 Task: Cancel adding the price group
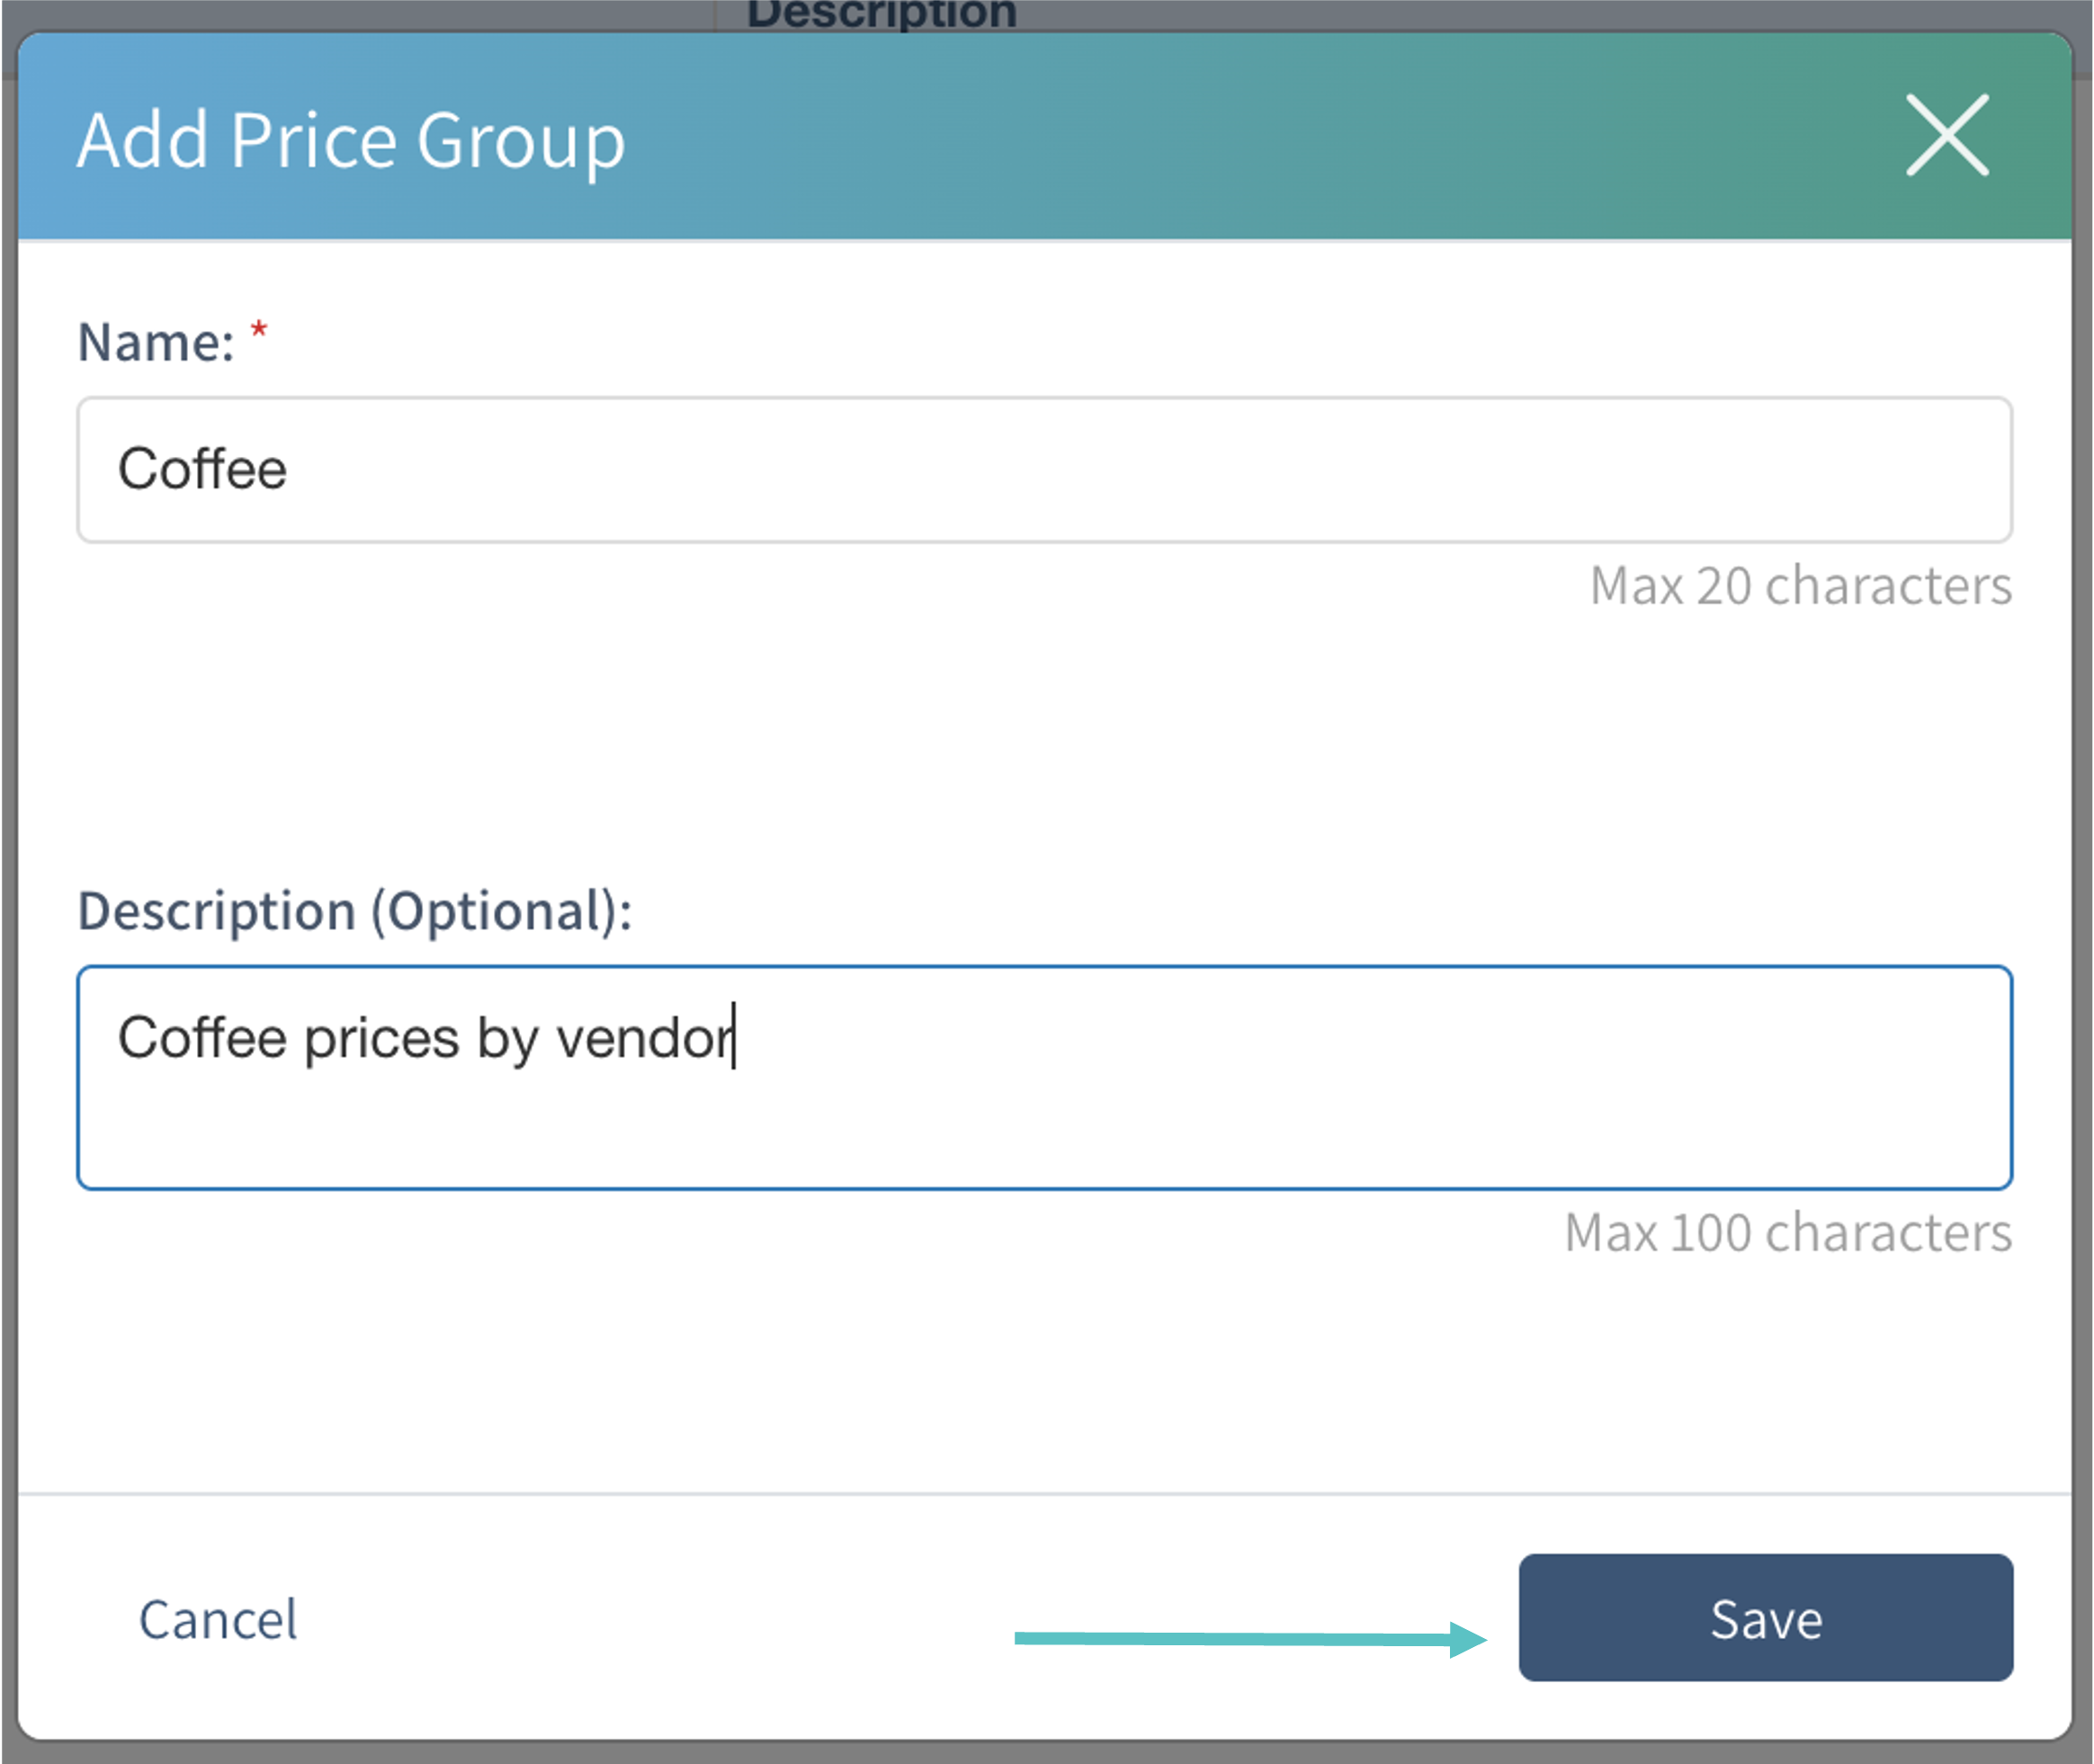pyautogui.click(x=217, y=1620)
